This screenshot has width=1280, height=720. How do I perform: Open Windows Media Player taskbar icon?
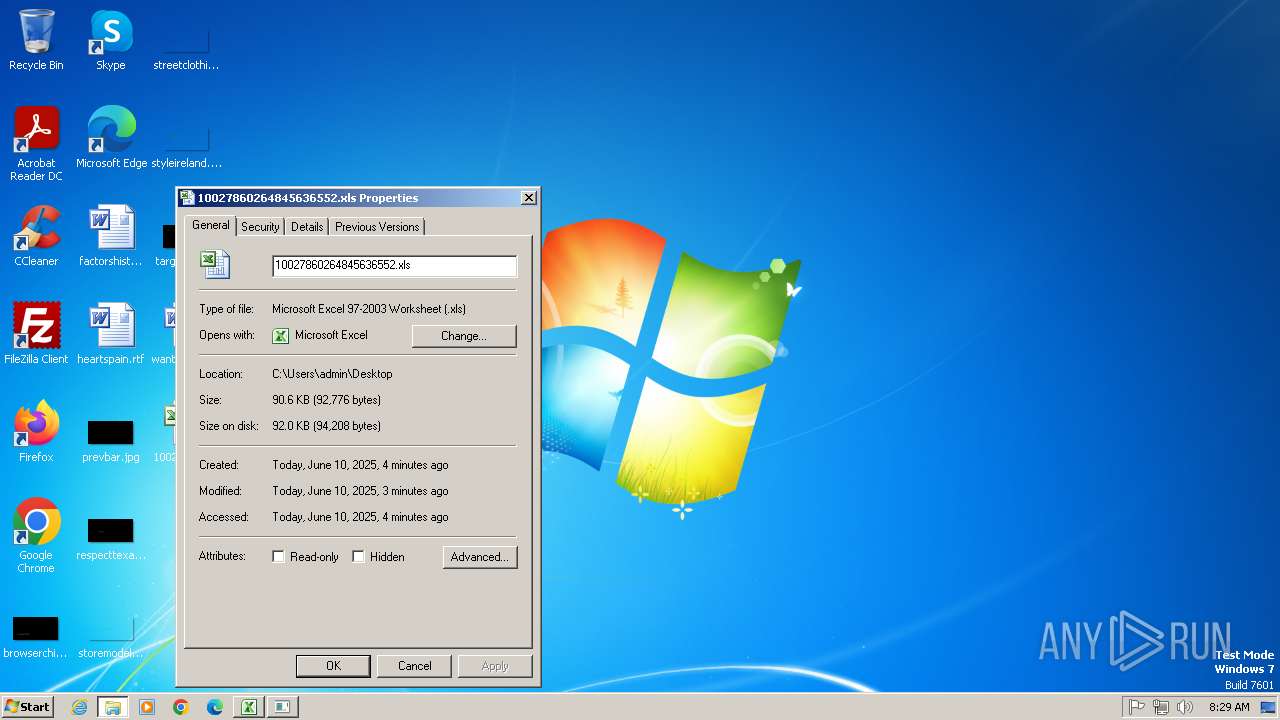coord(147,707)
